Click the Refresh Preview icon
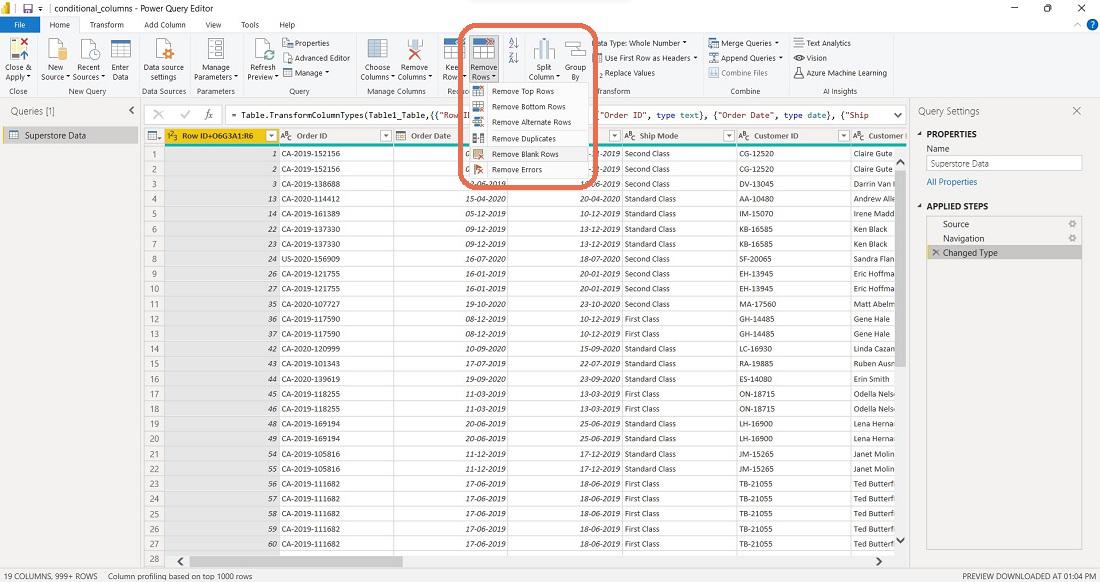Viewport: 1100px width, 582px height. point(263,50)
